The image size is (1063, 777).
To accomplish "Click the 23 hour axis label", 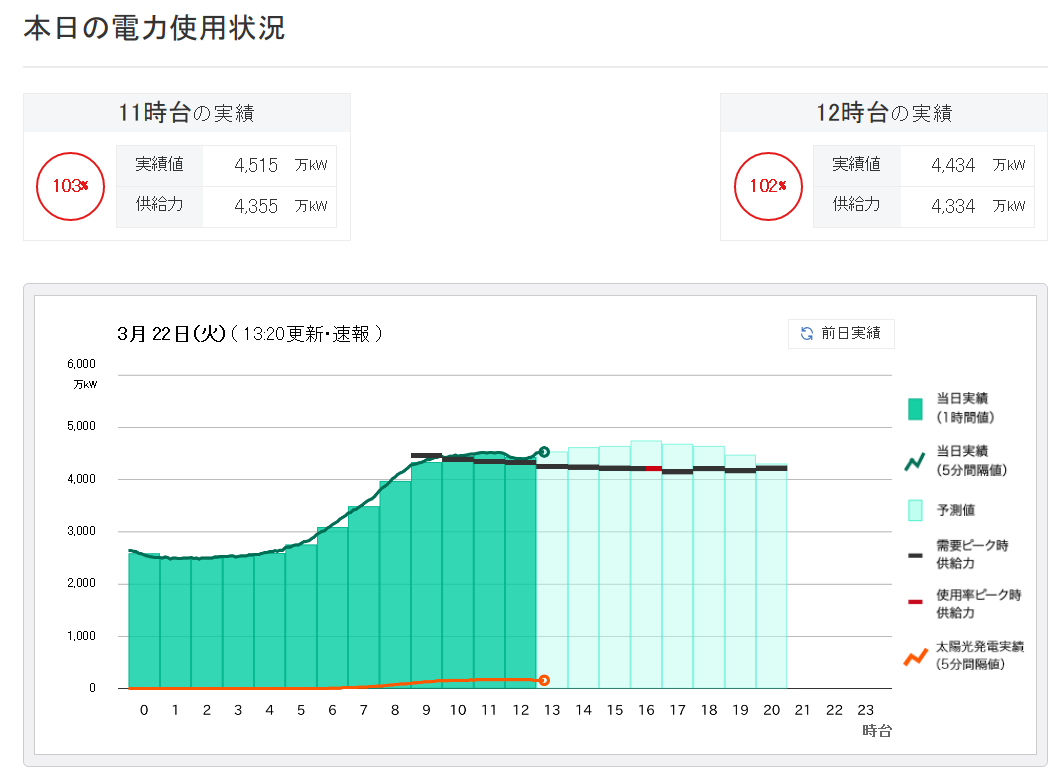I will [x=866, y=710].
